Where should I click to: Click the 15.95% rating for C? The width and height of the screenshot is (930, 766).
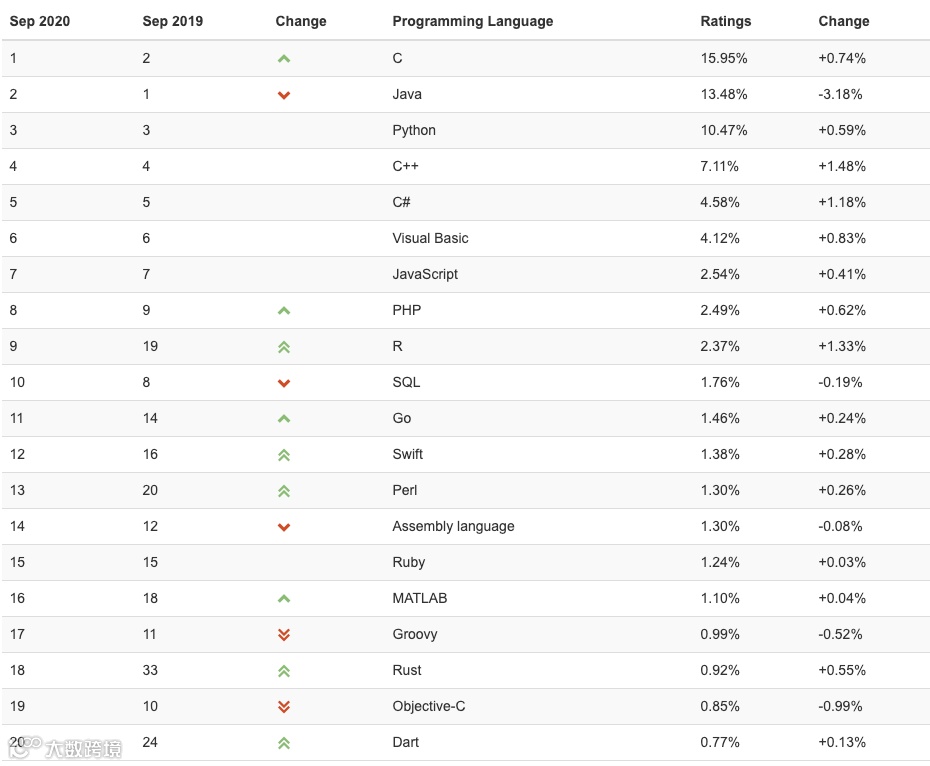coord(724,58)
